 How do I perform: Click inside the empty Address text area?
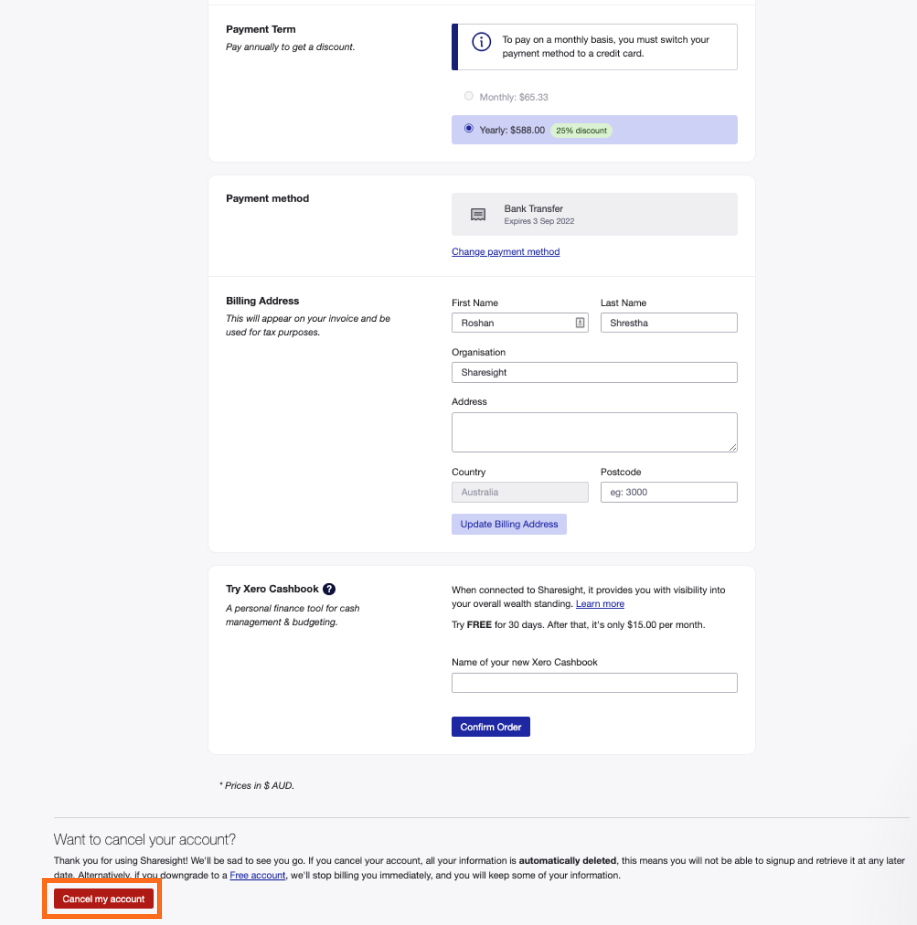(594, 432)
